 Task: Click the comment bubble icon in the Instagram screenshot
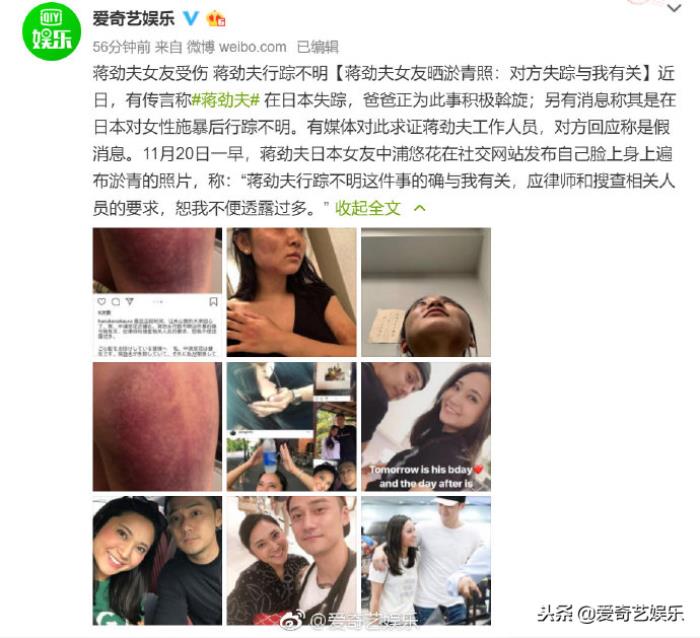[x=116, y=302]
